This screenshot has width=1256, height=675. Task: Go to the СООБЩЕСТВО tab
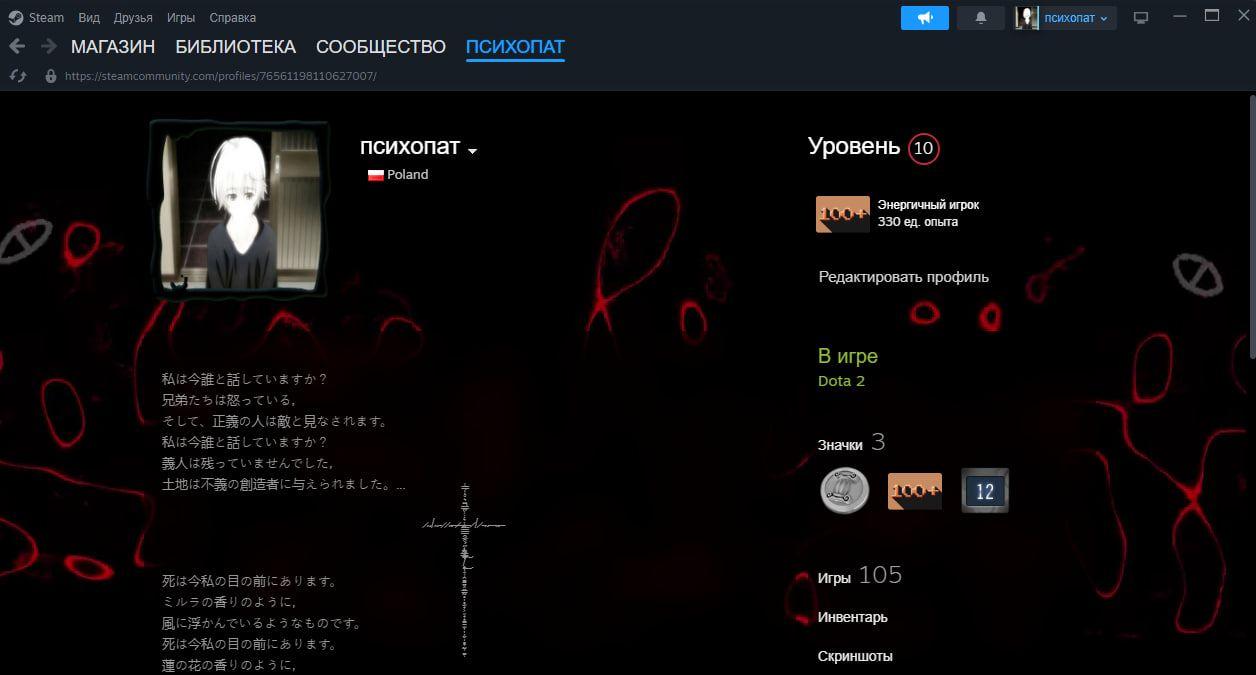pyautogui.click(x=380, y=47)
